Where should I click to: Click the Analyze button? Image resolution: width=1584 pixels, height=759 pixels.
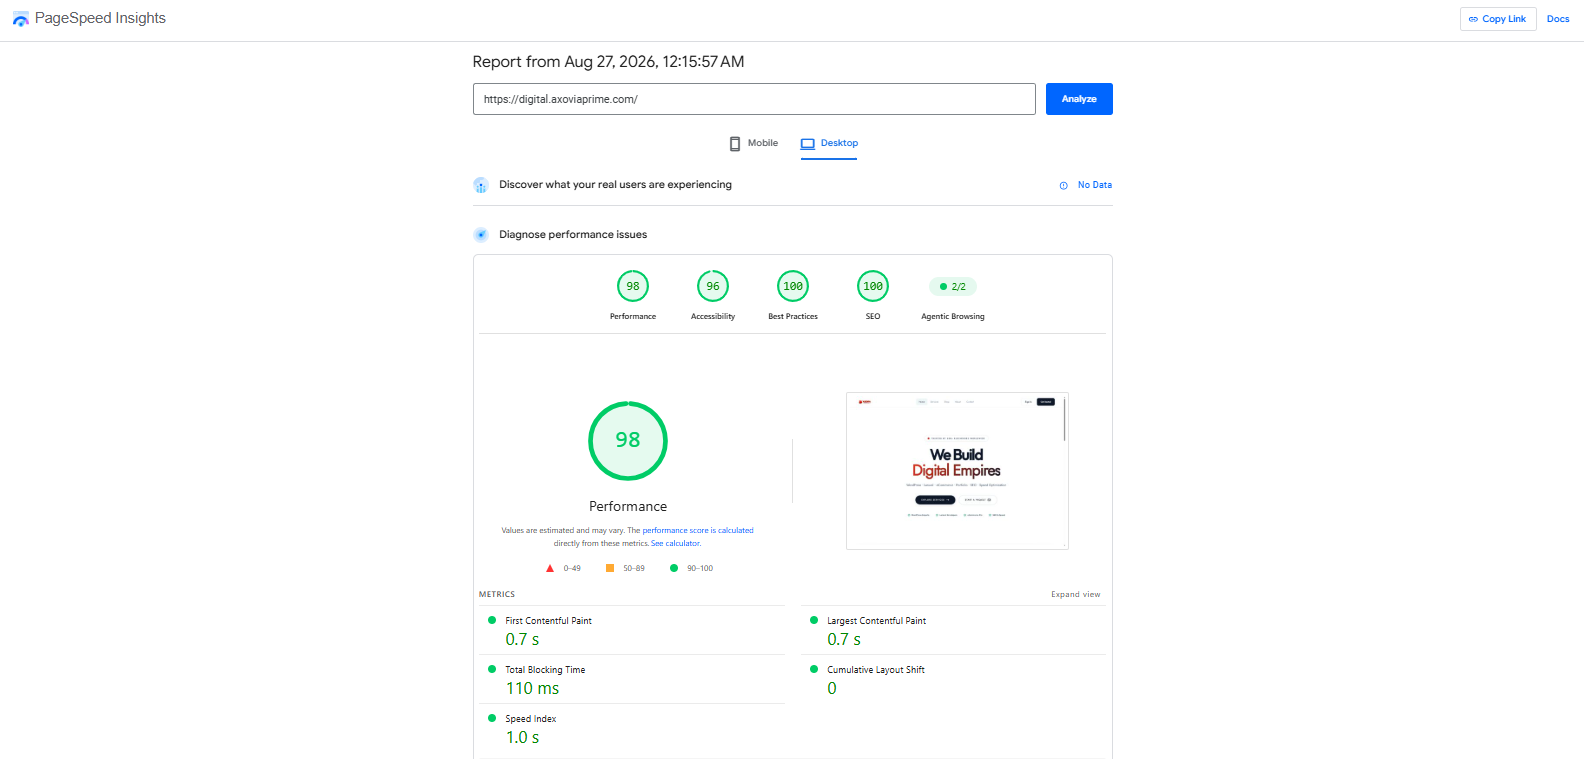tap(1079, 99)
